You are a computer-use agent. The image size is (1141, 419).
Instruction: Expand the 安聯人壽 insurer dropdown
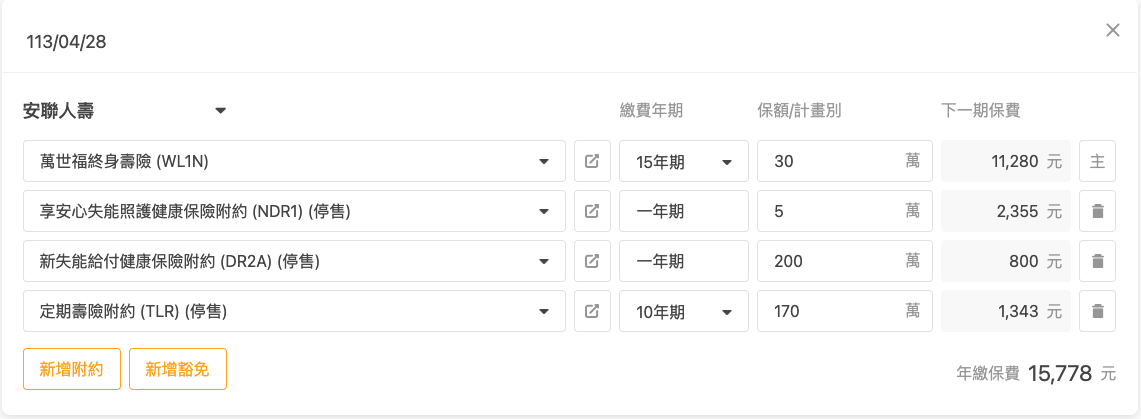coord(221,111)
